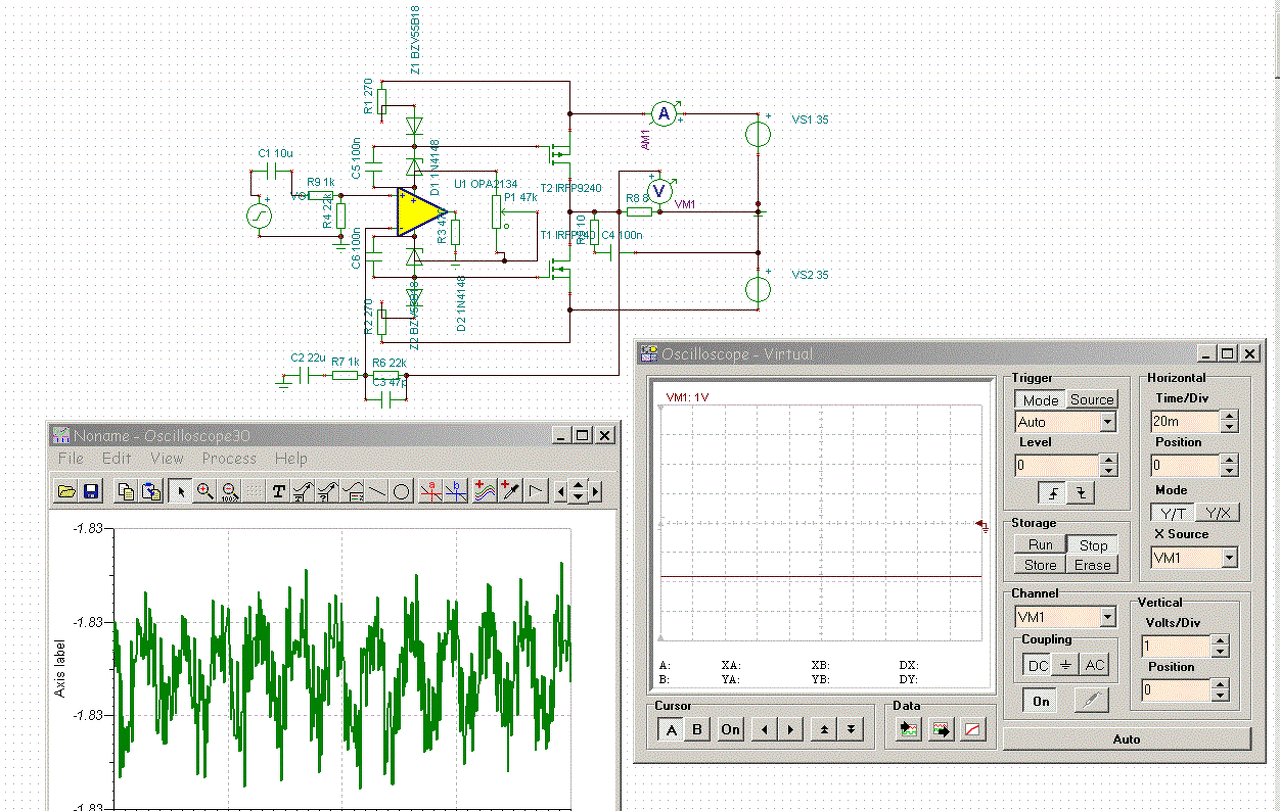Open trigger mode Auto dropdown

[1108, 423]
